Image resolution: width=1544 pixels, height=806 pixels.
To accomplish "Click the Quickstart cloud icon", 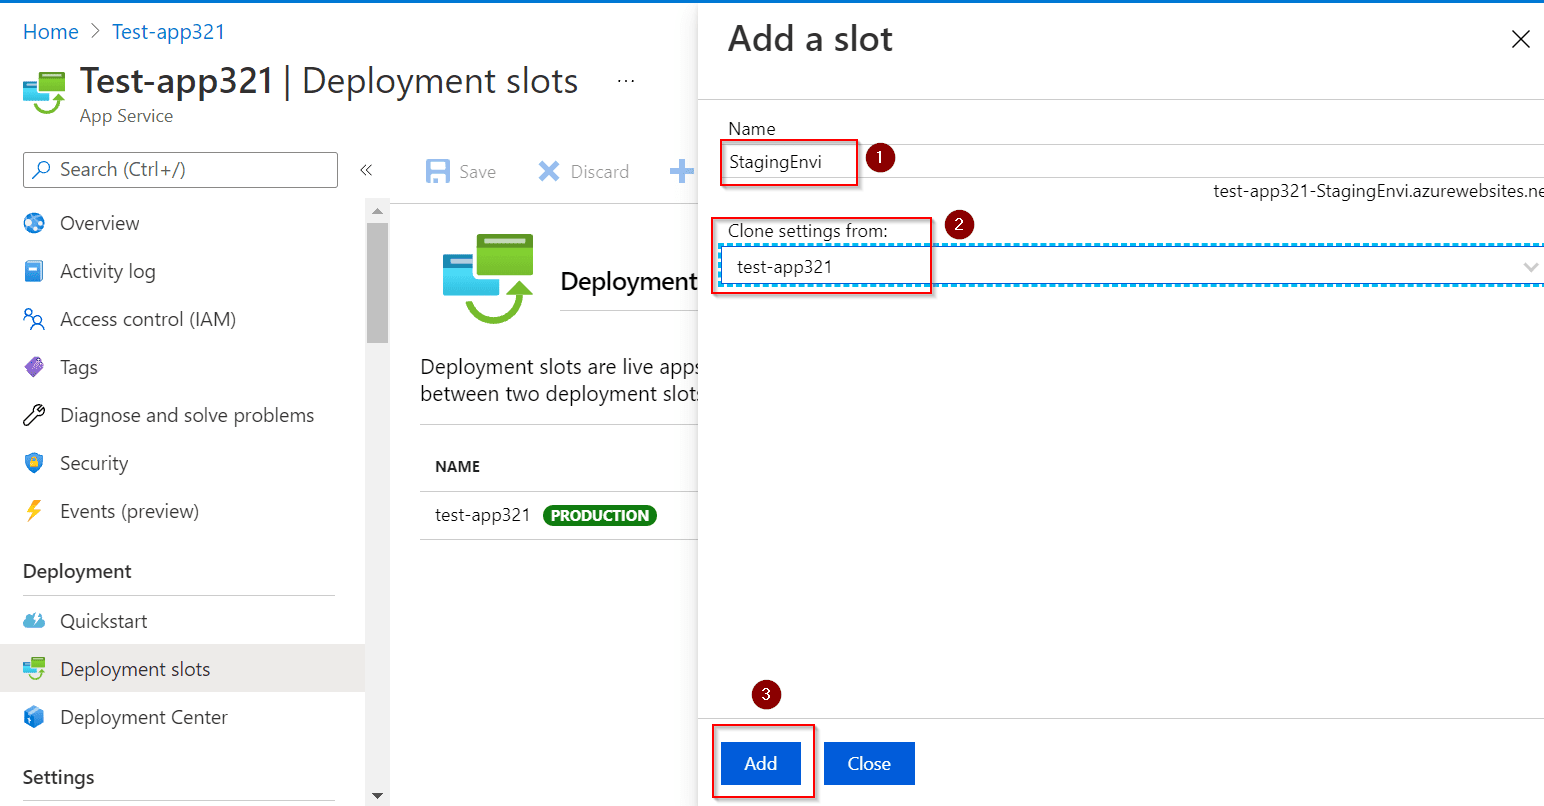I will [34, 621].
